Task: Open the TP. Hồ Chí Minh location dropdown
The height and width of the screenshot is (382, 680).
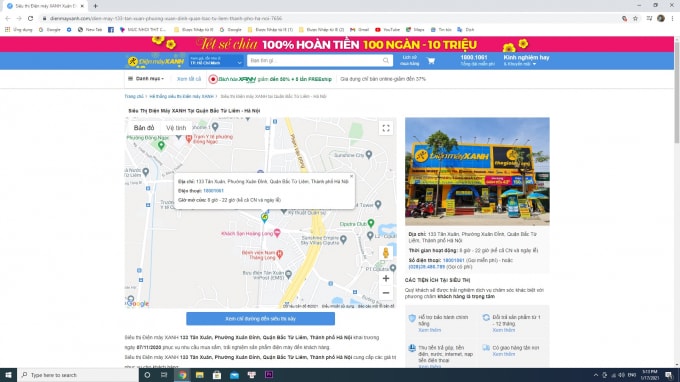Action: pos(216,61)
